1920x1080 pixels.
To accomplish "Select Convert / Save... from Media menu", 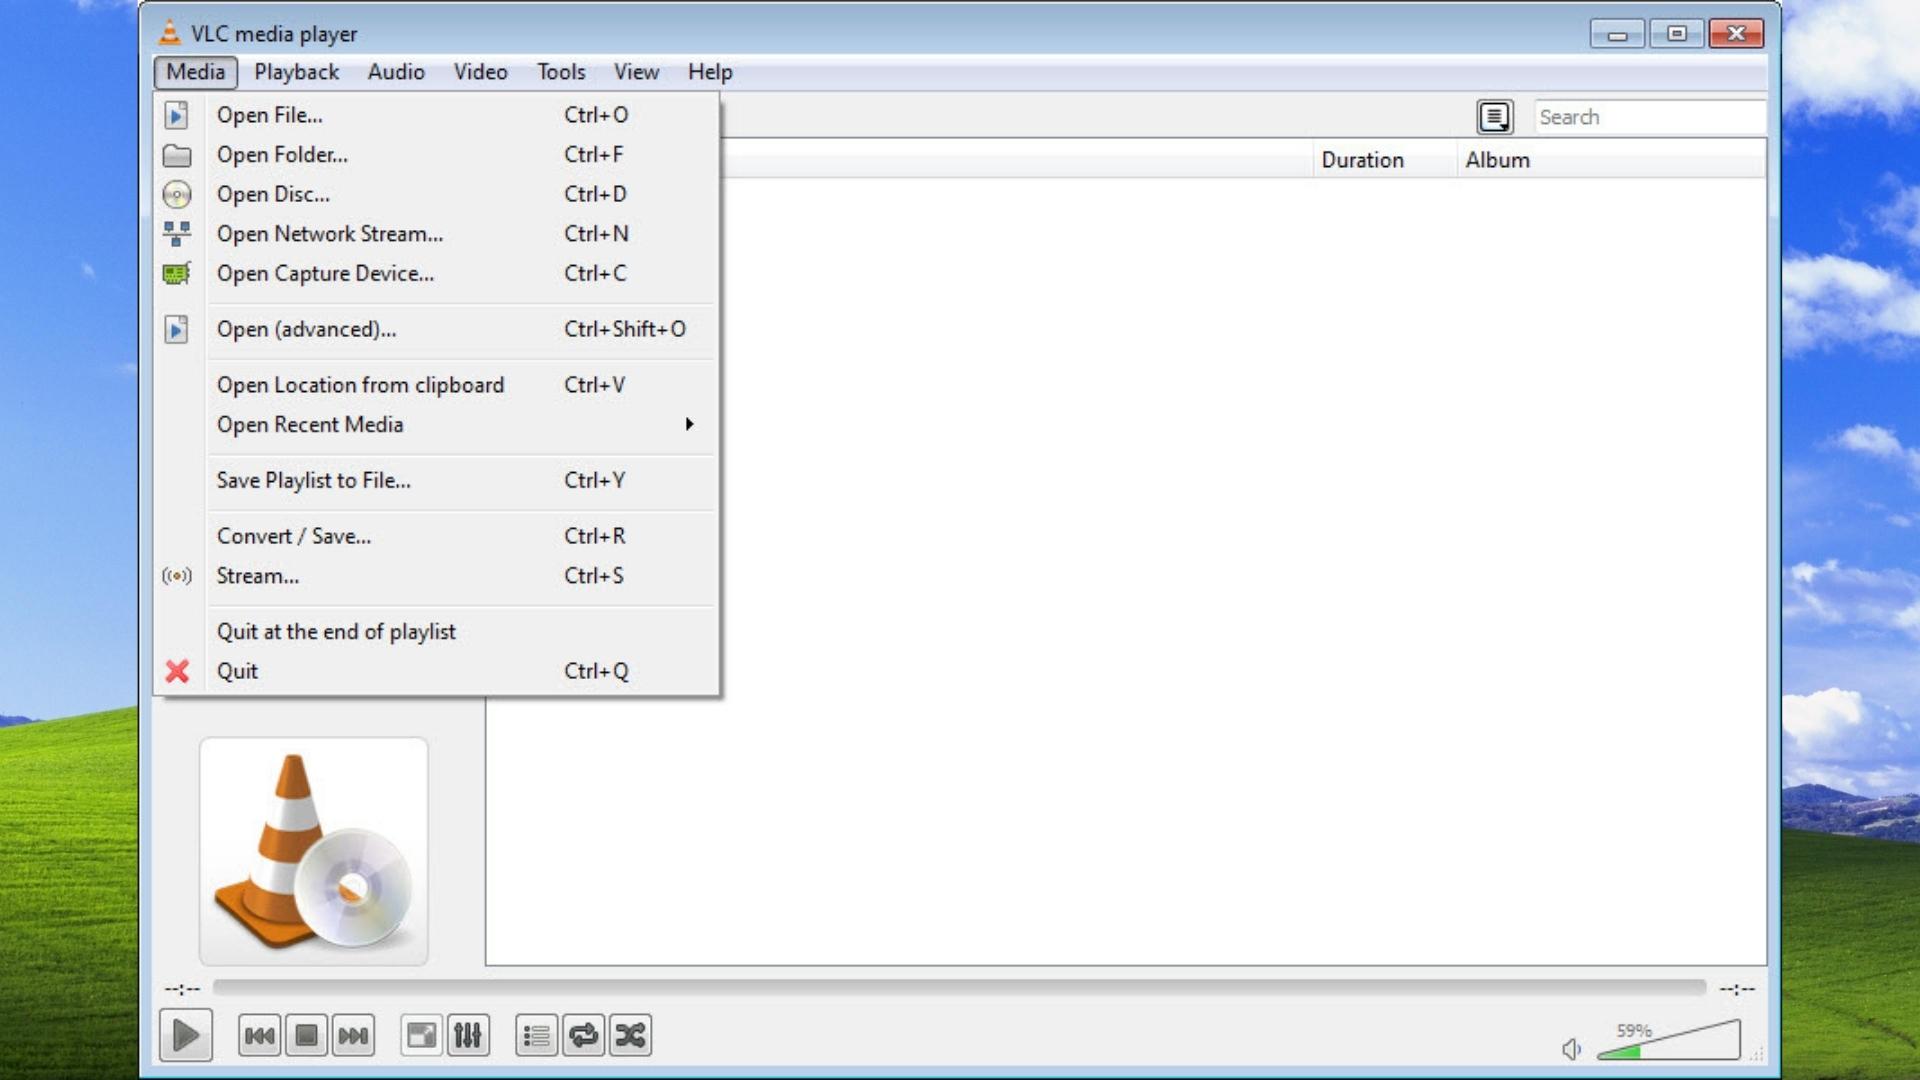I will click(x=293, y=535).
